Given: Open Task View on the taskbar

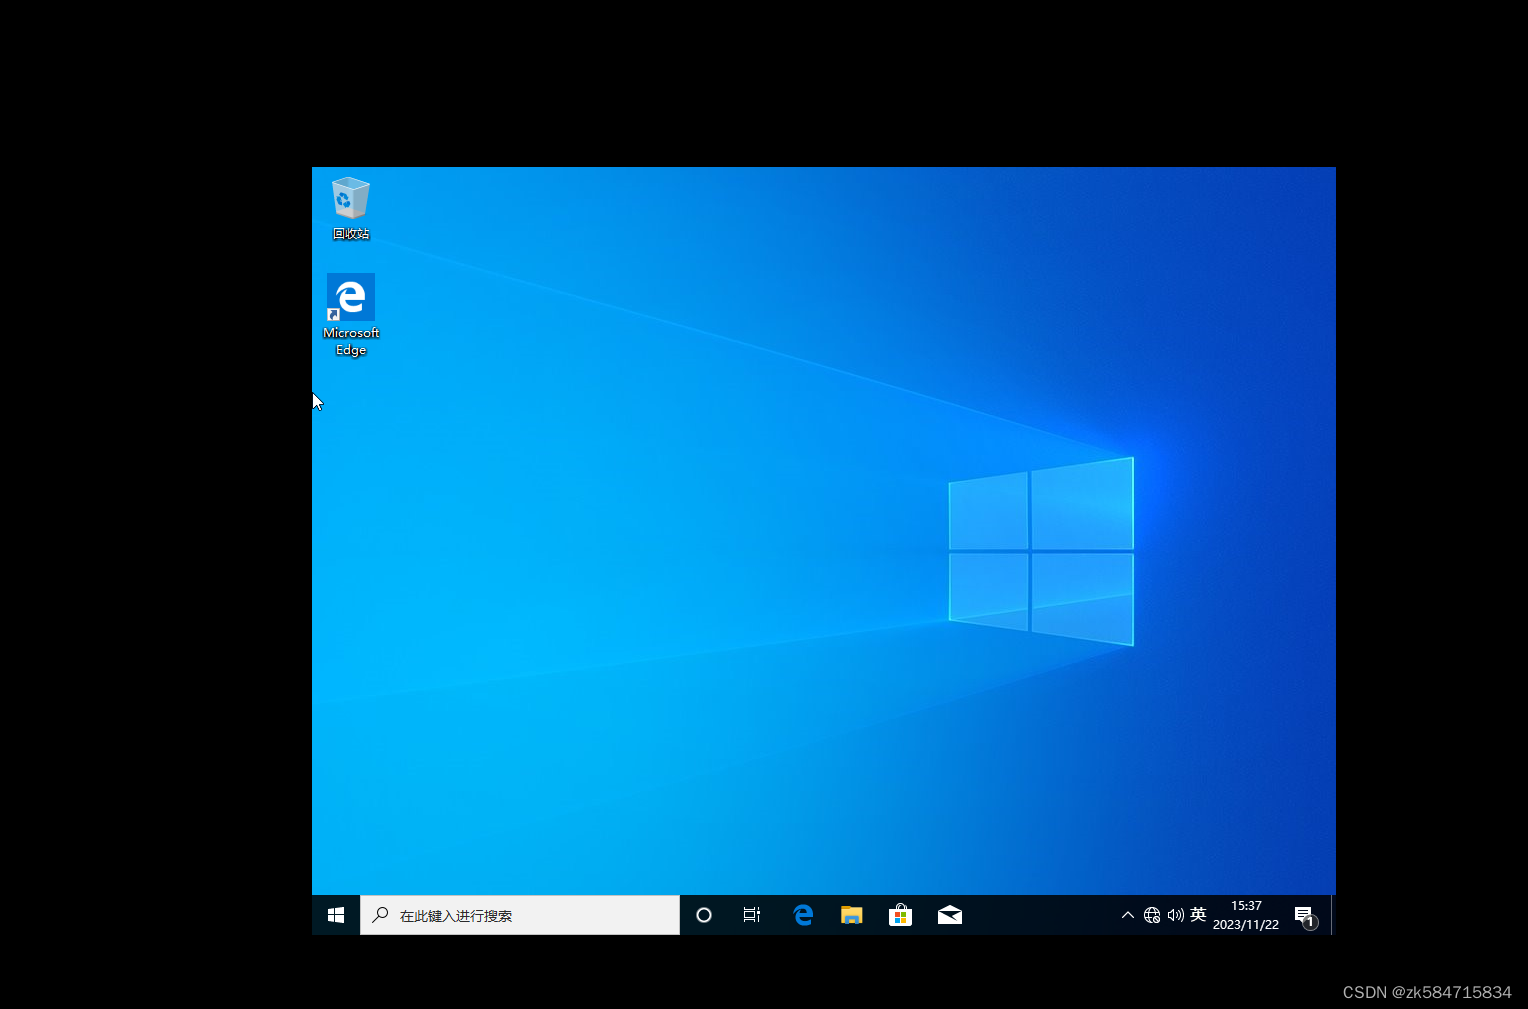Looking at the screenshot, I should pyautogui.click(x=752, y=915).
